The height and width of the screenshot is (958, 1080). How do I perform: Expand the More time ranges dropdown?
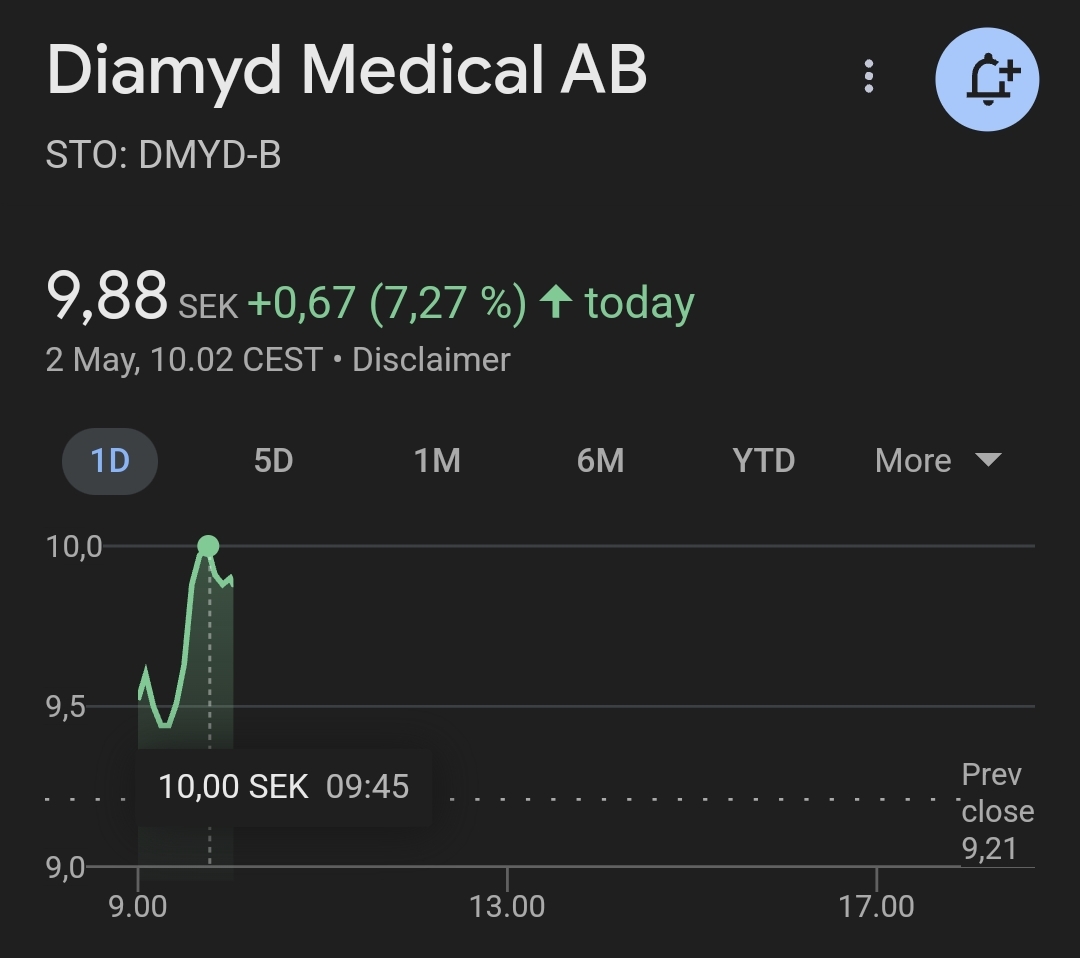tap(937, 461)
